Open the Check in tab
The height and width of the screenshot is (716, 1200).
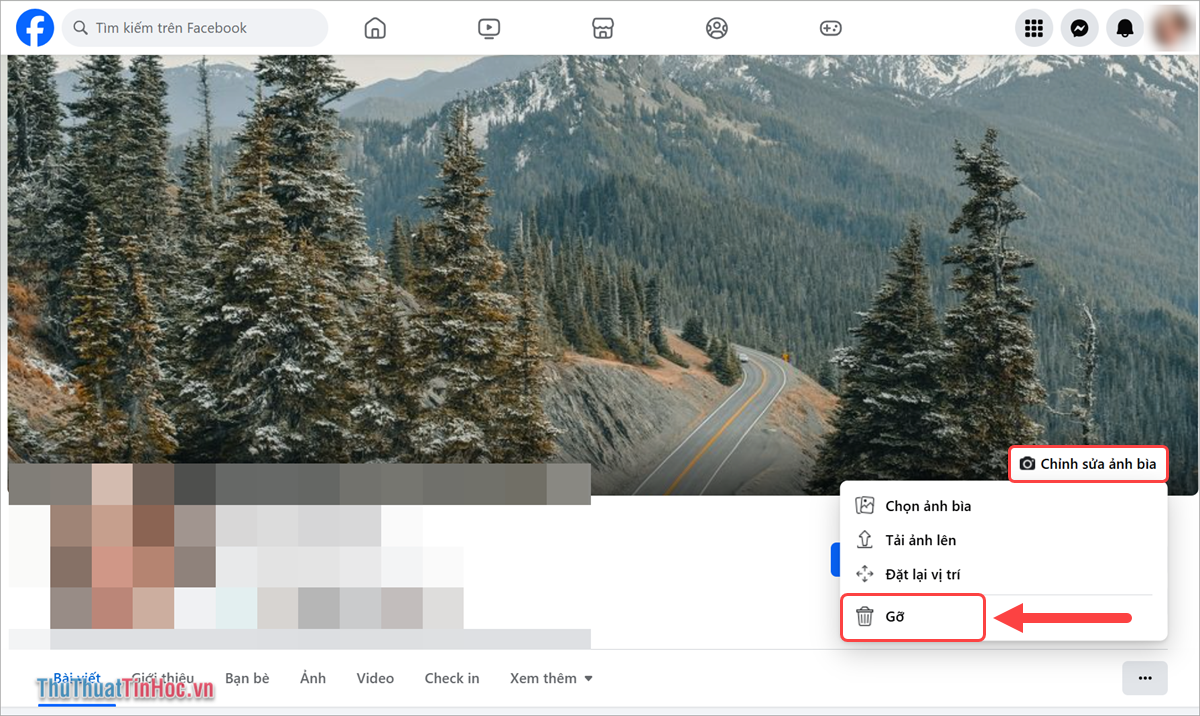tap(451, 678)
